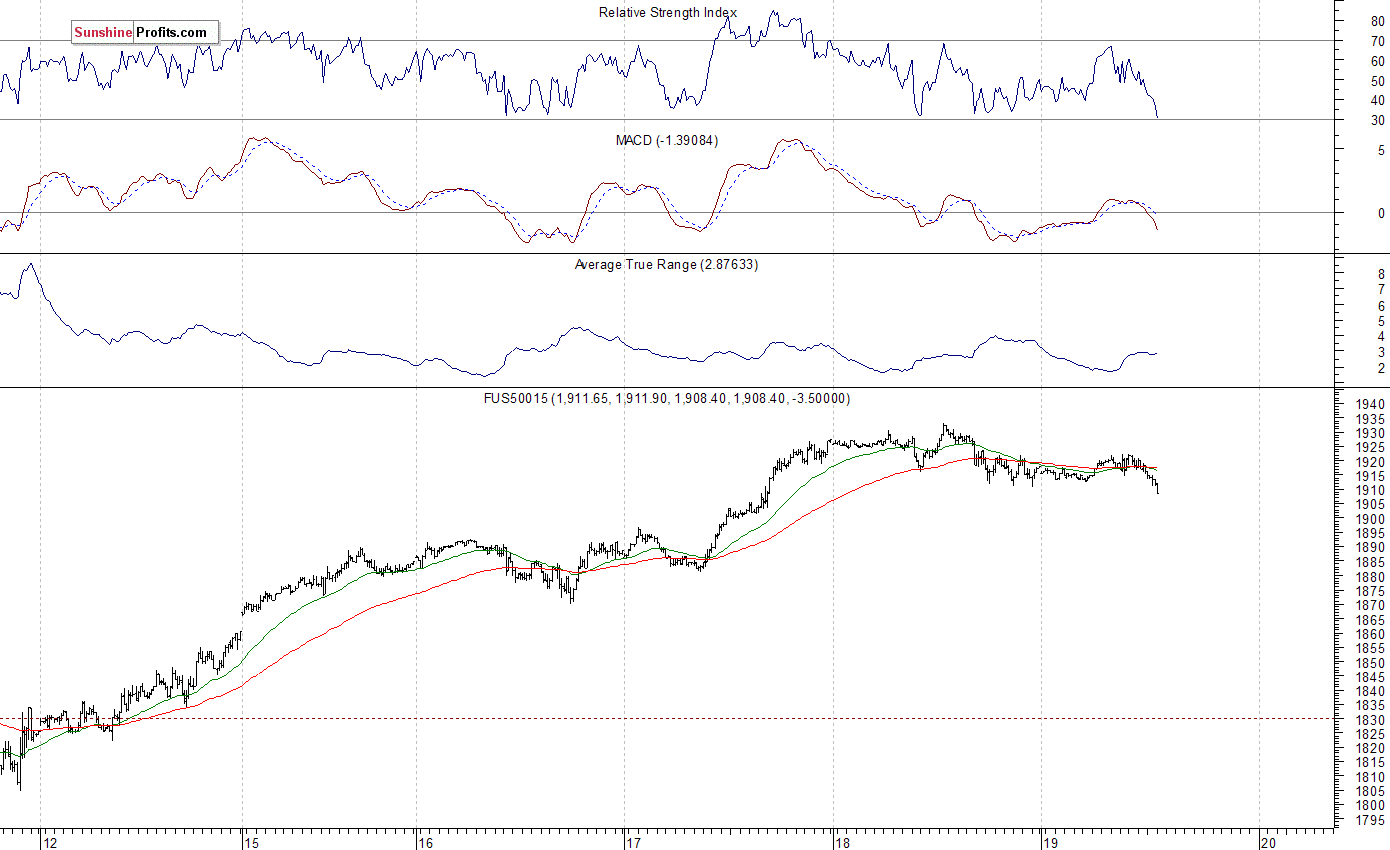Image resolution: width=1390 pixels, height=850 pixels.
Task: Click the 1850 price axis label
Action: point(1370,663)
